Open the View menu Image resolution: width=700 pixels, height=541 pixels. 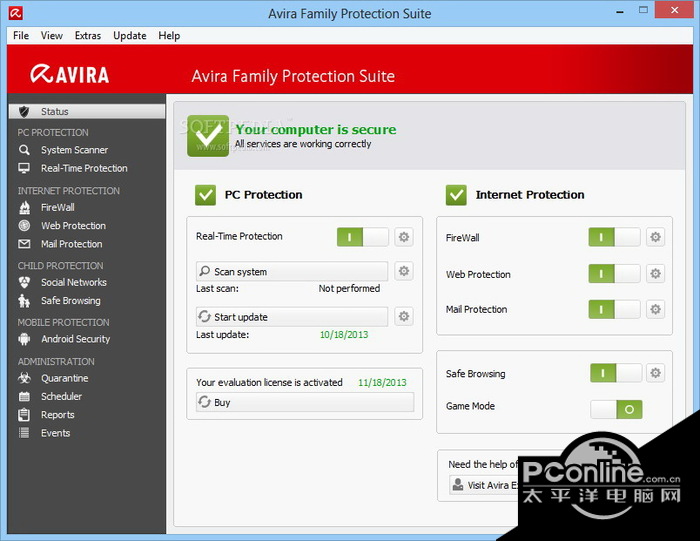pyautogui.click(x=52, y=36)
